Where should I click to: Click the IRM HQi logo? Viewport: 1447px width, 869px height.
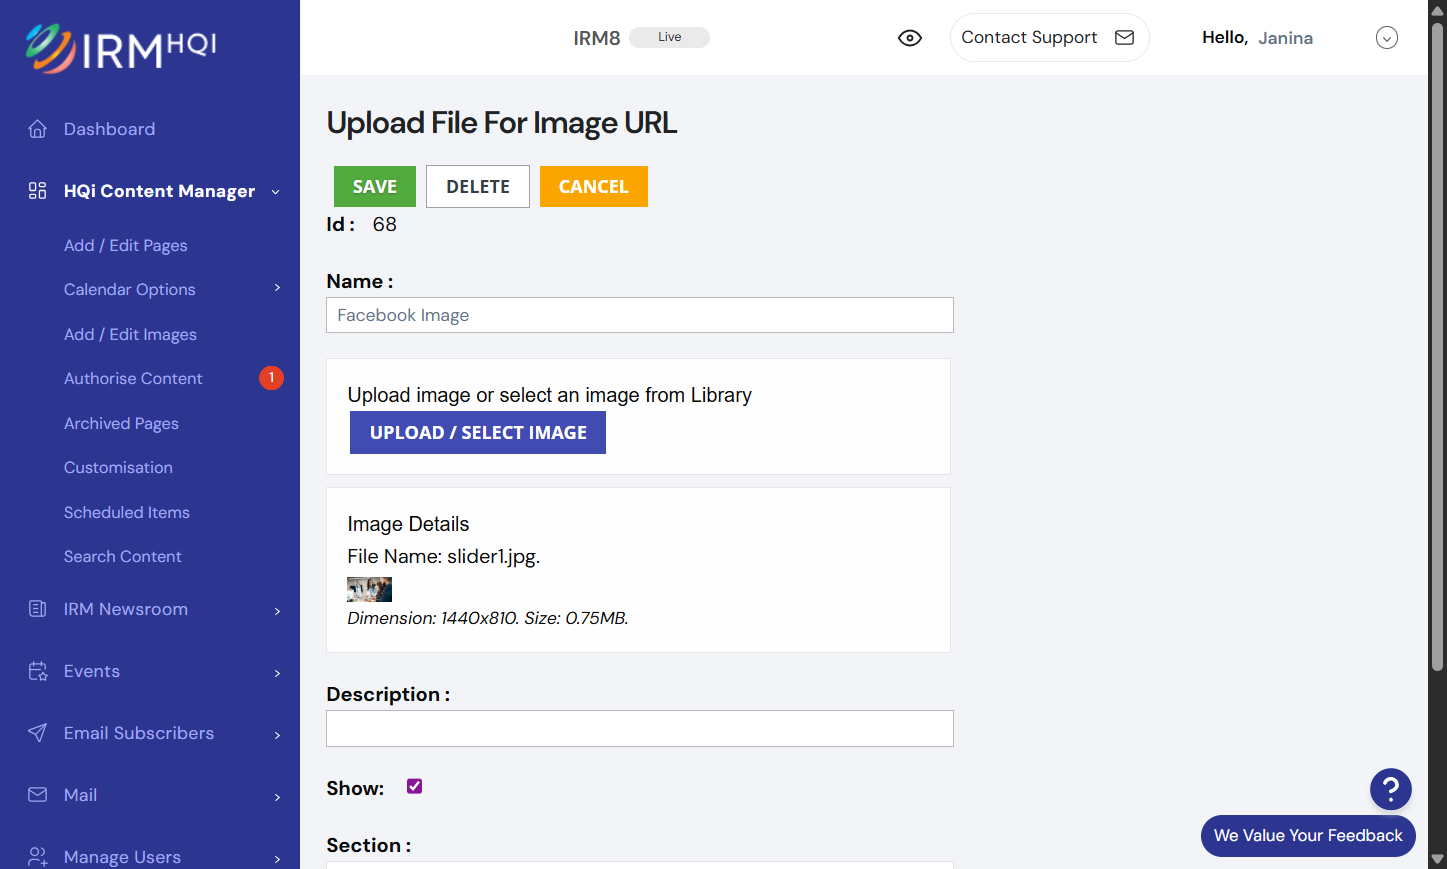[x=121, y=48]
